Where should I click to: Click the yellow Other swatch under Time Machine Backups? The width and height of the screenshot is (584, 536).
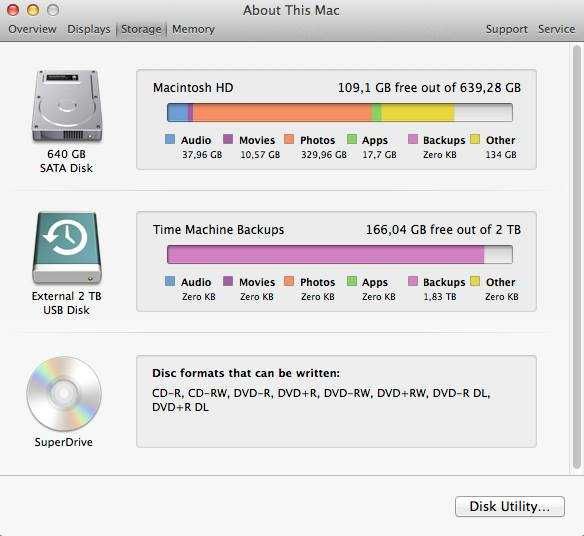tap(475, 281)
